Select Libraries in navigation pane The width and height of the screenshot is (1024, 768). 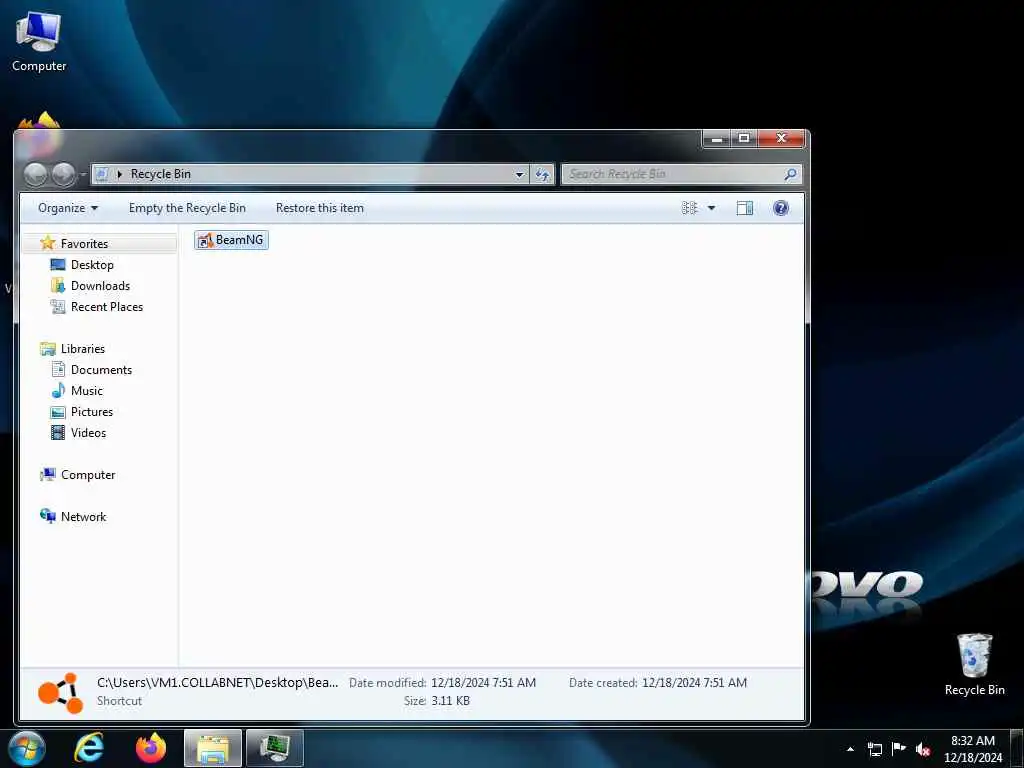(x=82, y=349)
